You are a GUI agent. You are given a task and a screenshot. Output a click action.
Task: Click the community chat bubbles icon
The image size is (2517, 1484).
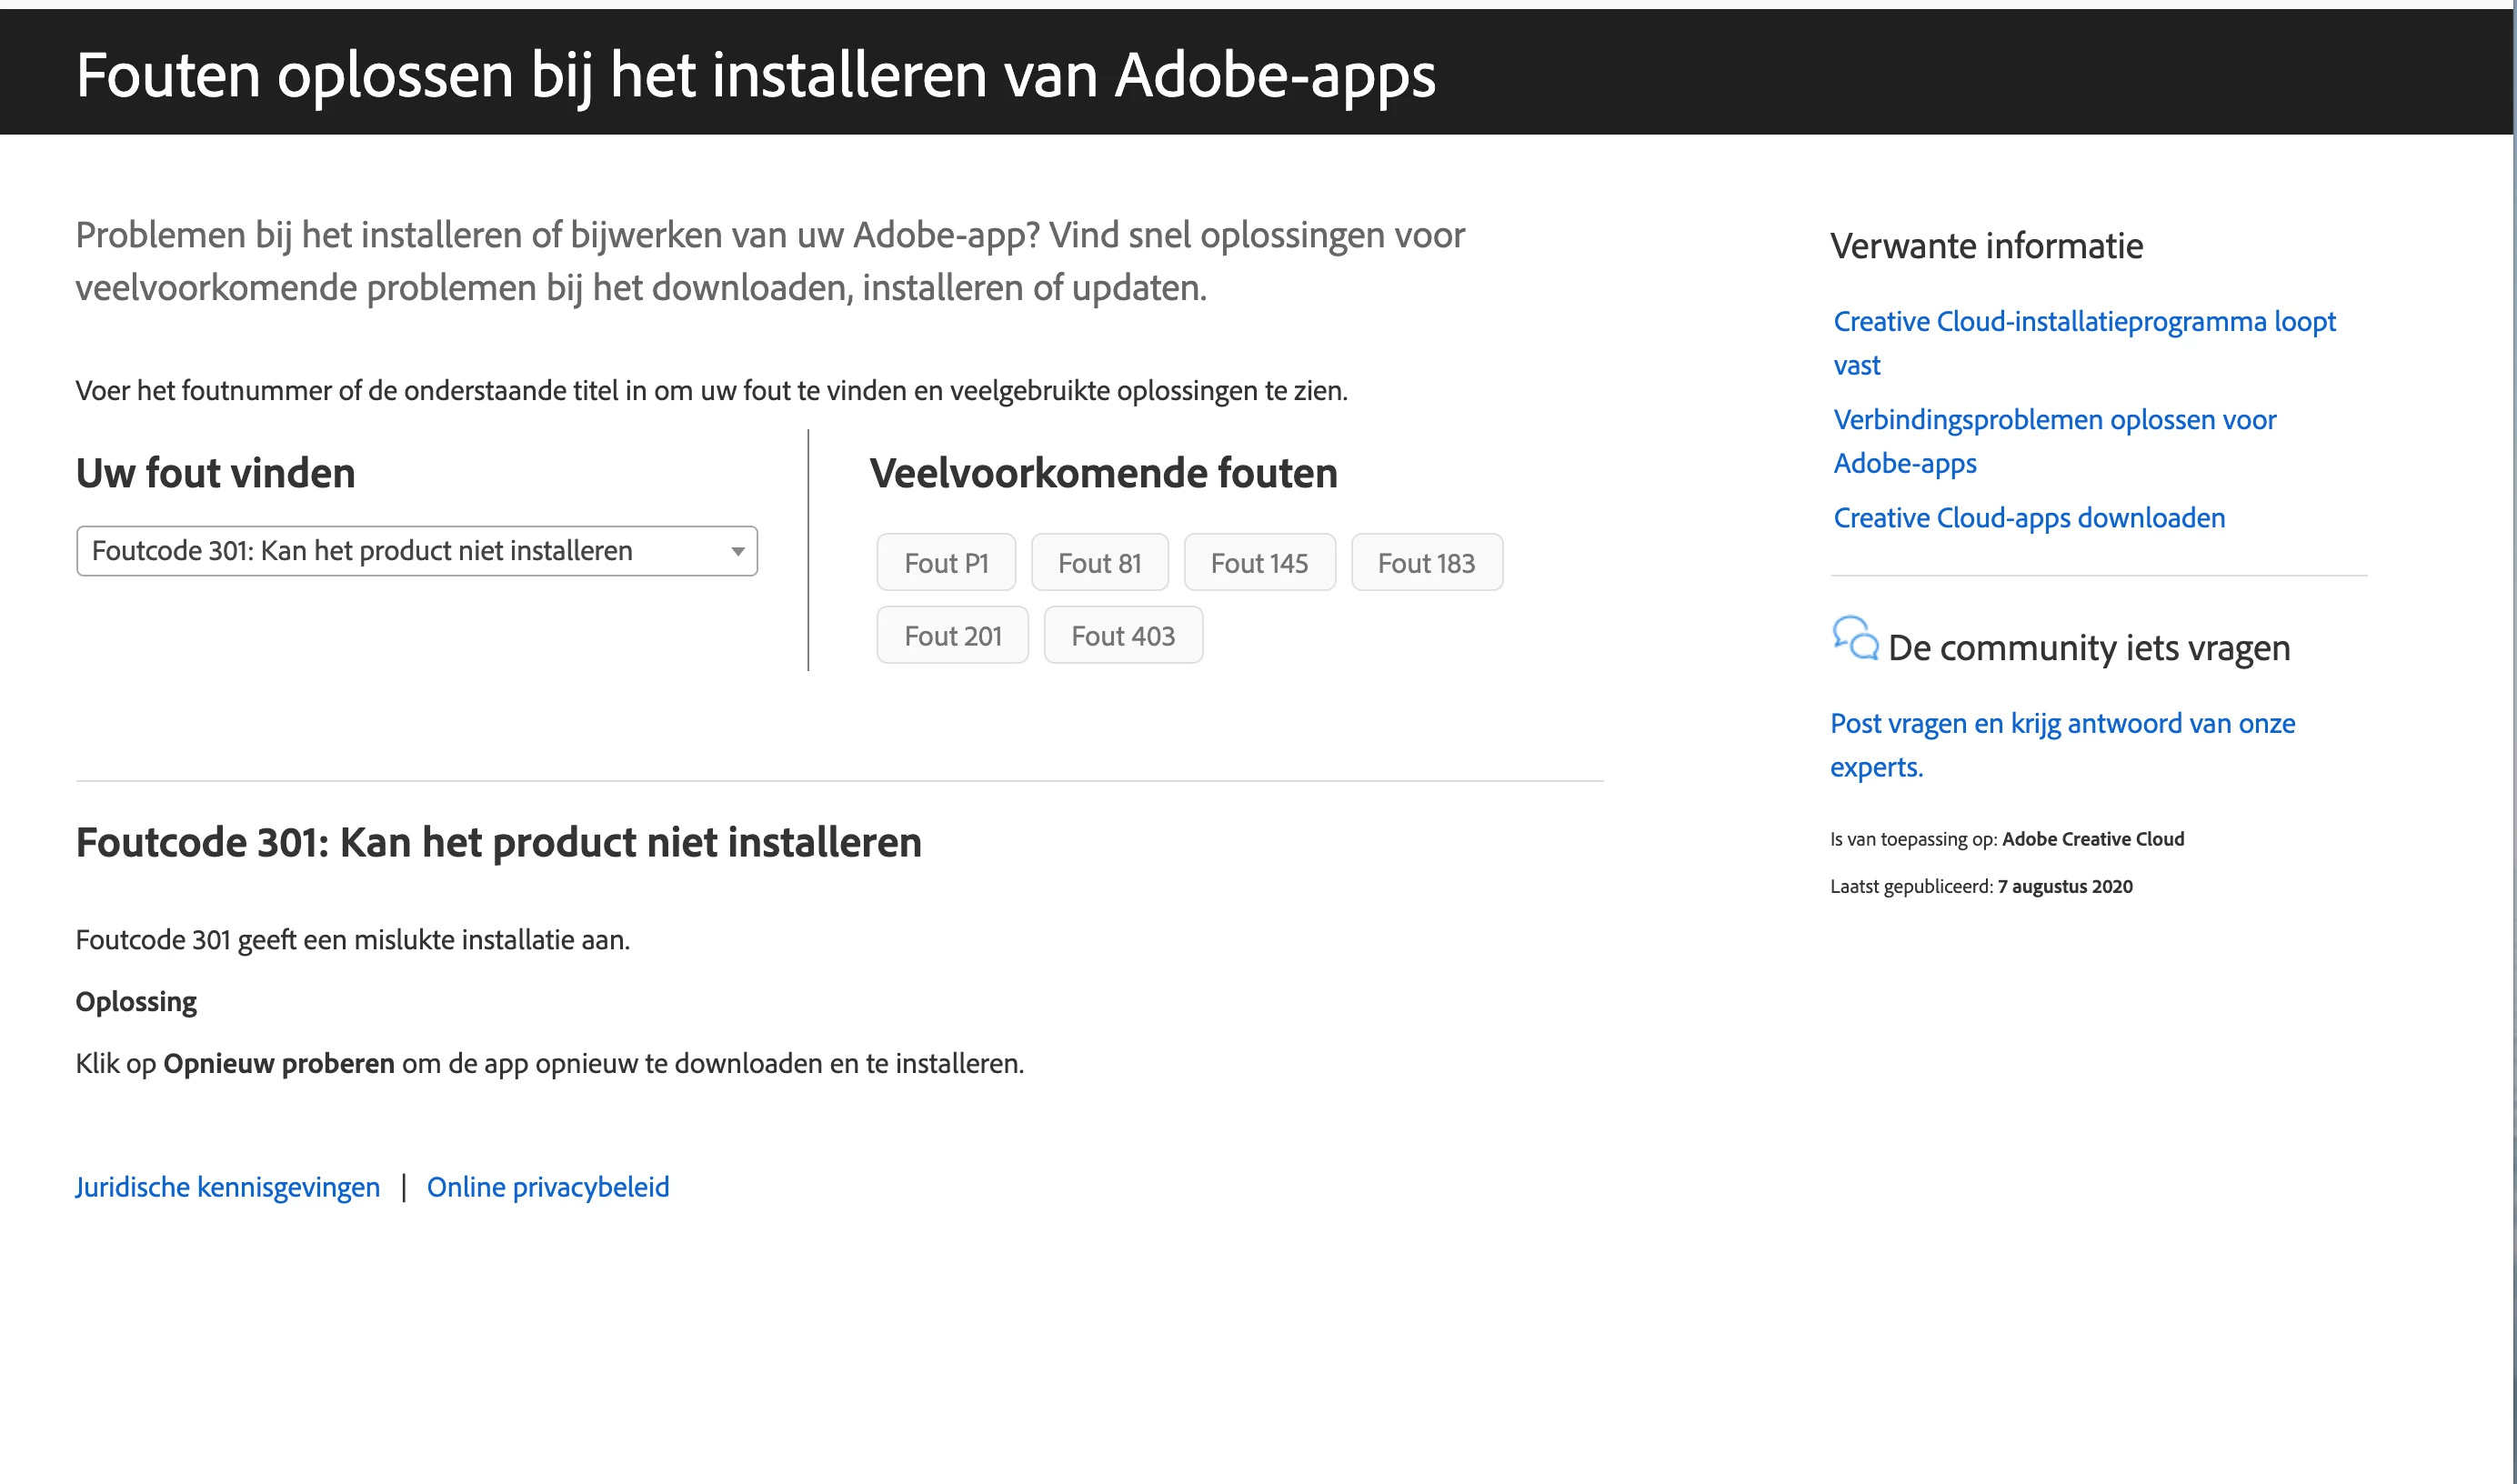pos(1855,638)
